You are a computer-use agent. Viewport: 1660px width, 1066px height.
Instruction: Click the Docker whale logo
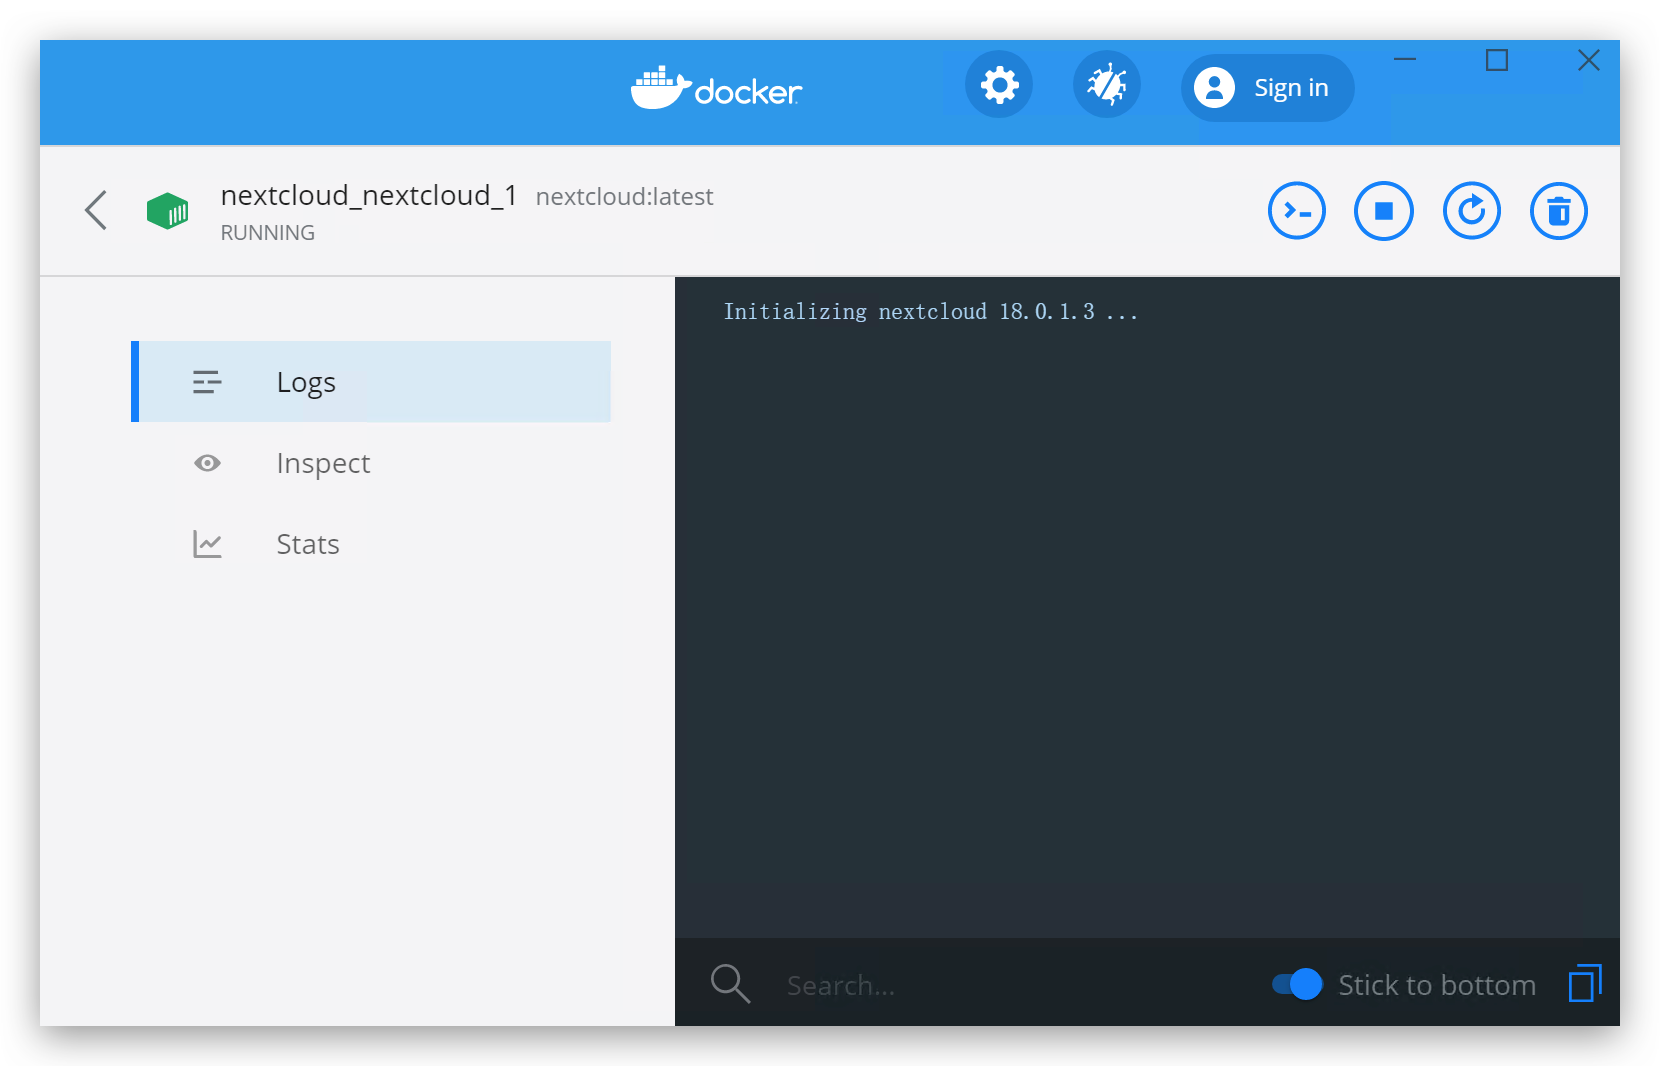716,88
